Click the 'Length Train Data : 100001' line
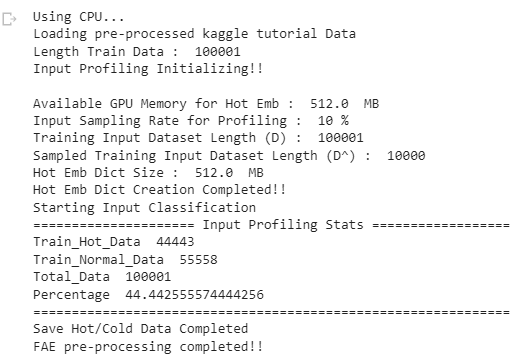518x360 pixels. (x=137, y=51)
